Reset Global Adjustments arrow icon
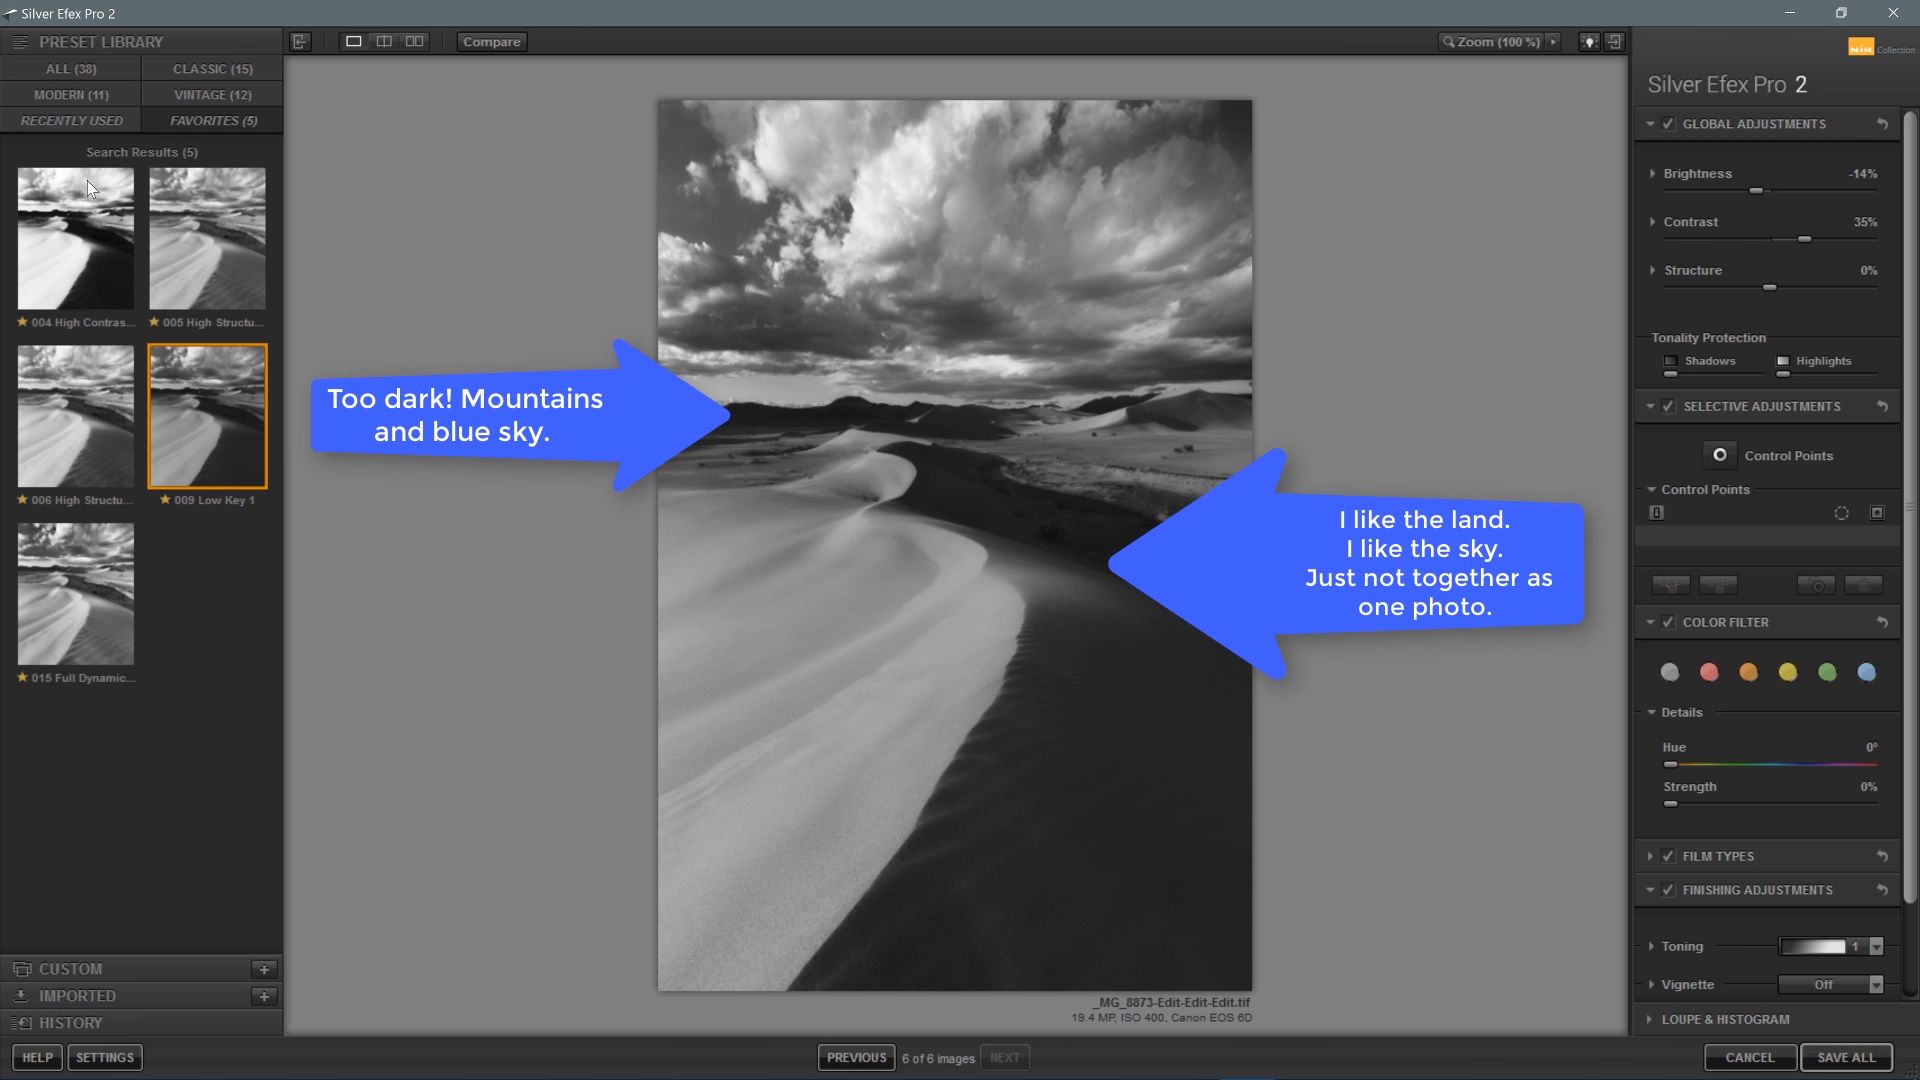Screen dimensions: 1920x1080 pyautogui.click(x=1882, y=124)
